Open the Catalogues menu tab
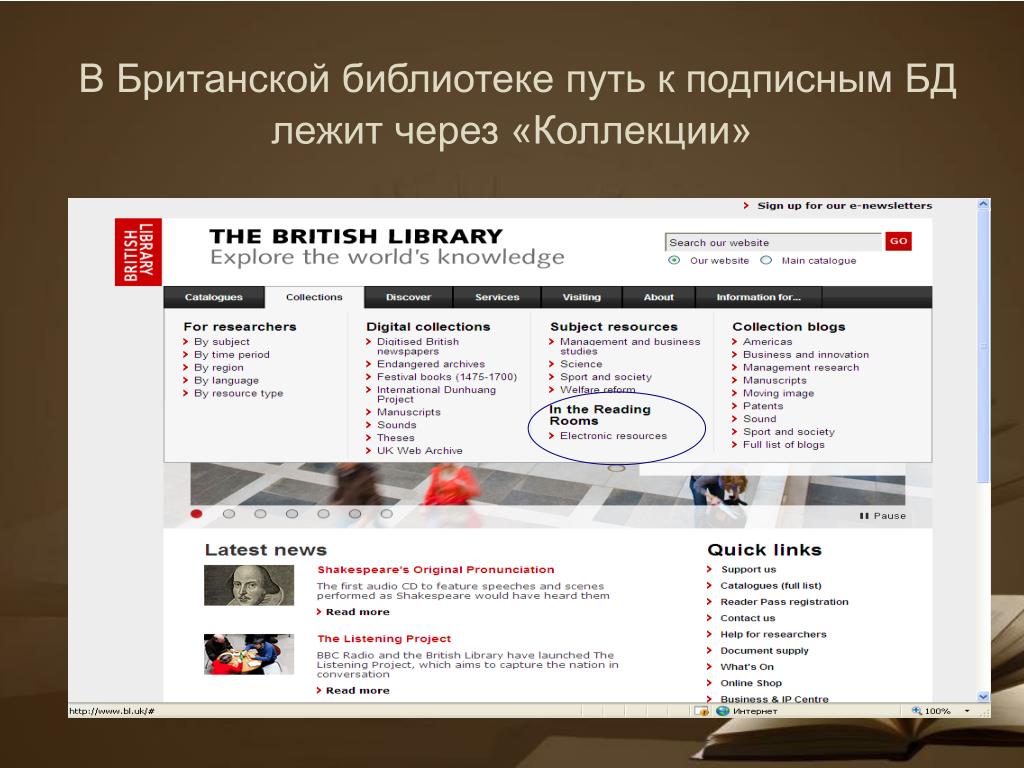The image size is (1024, 768). (214, 297)
